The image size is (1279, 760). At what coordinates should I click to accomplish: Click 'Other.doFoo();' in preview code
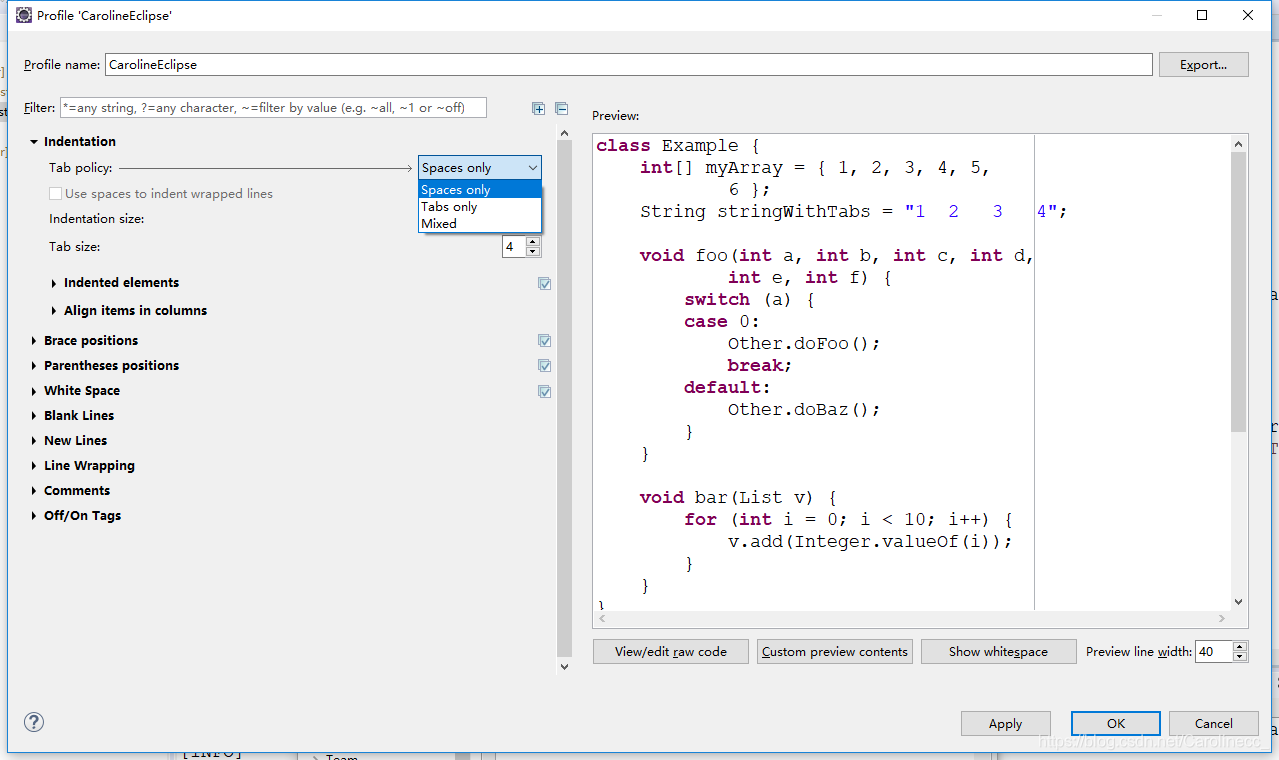pyautogui.click(x=803, y=344)
